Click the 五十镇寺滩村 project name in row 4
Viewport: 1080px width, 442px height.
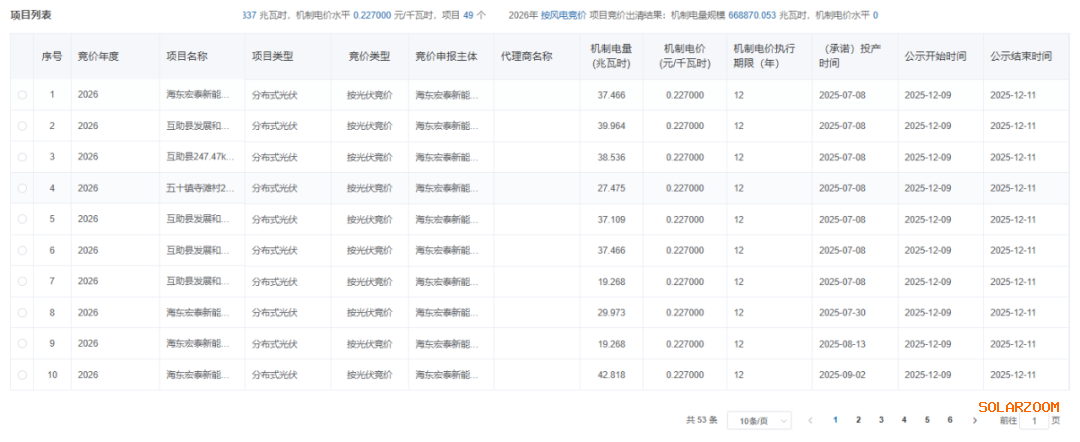tap(200, 188)
